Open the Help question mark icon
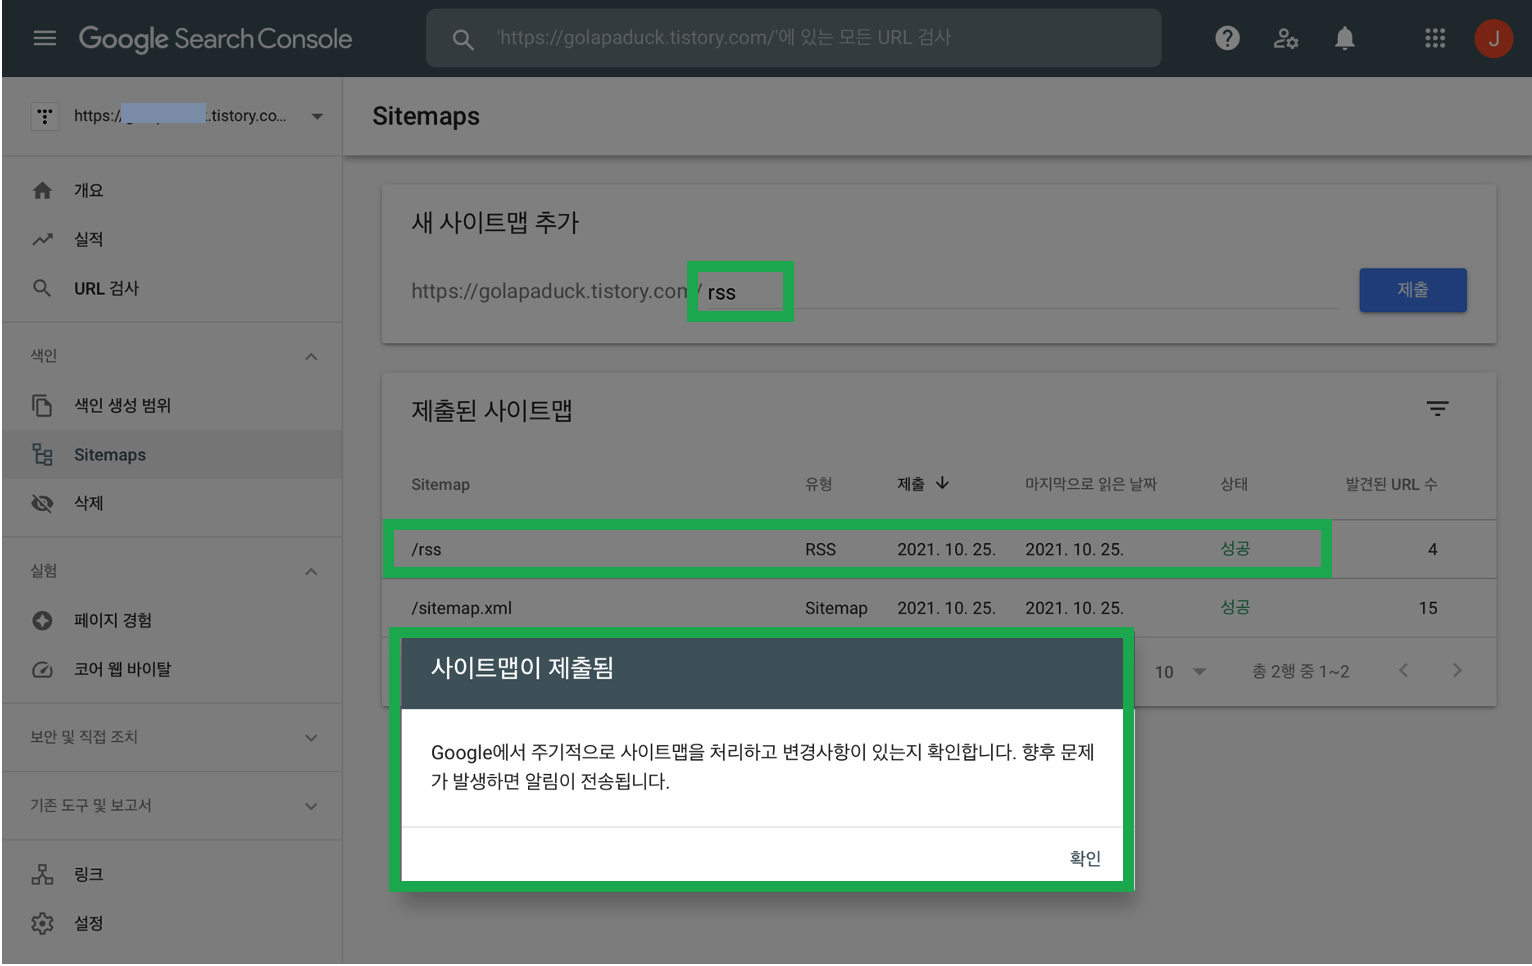Screen dimensions: 1532x966 point(1227,38)
